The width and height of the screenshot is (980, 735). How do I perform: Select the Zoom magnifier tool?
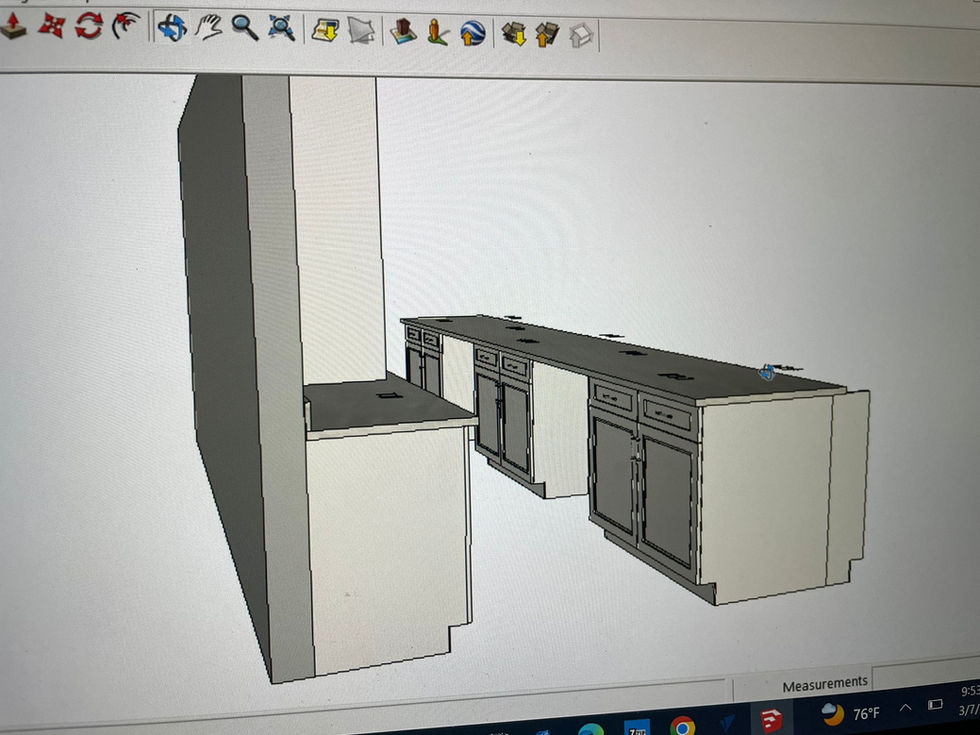click(245, 28)
